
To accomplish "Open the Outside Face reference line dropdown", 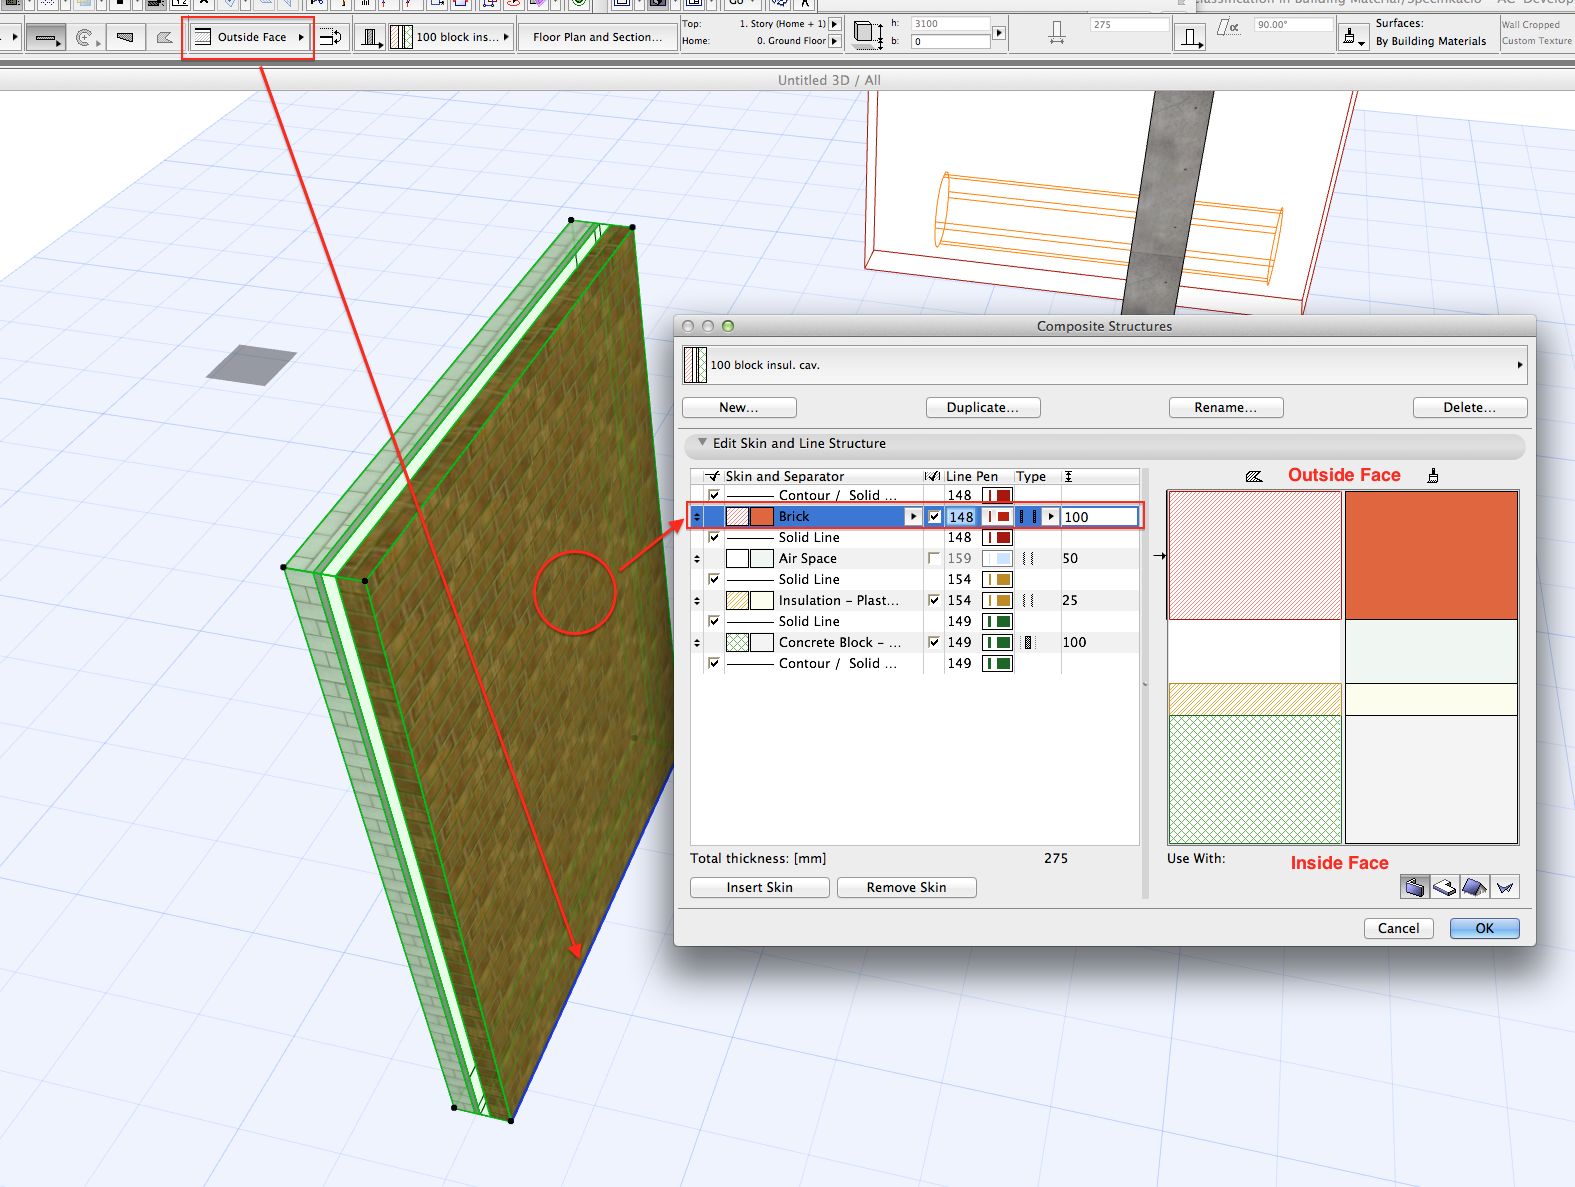I will [252, 37].
